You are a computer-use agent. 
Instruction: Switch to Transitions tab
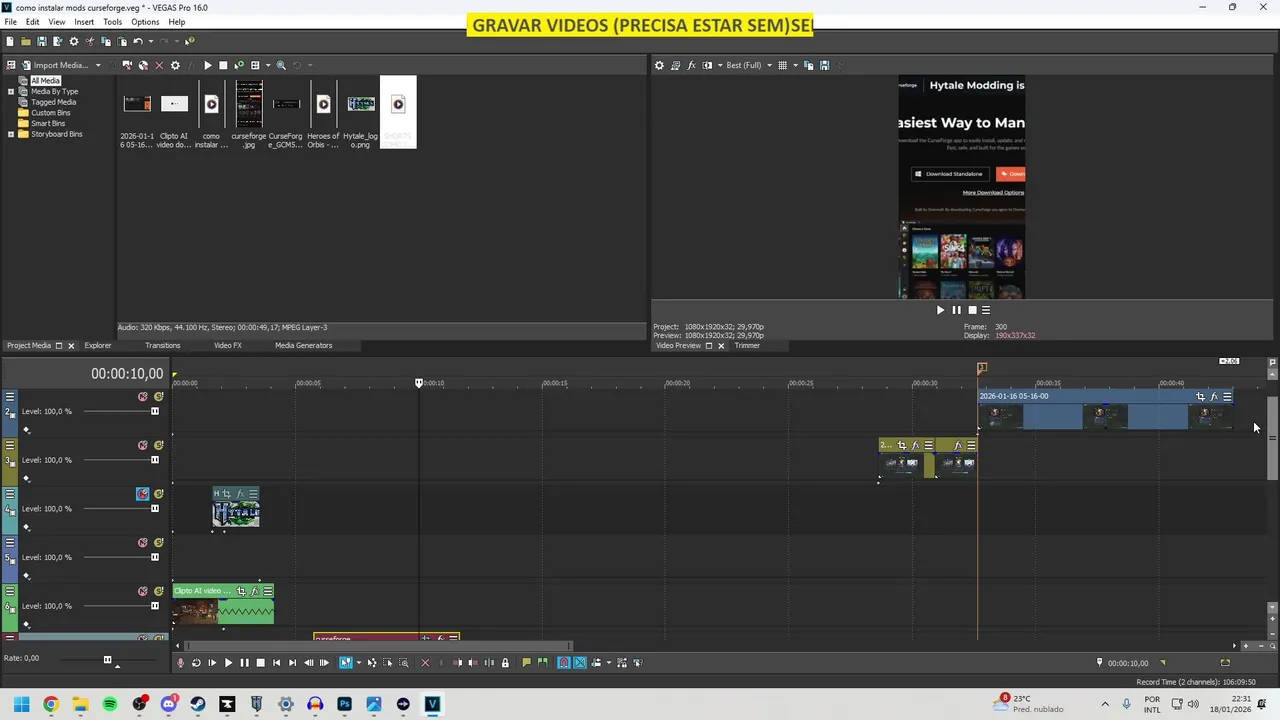pos(162,346)
